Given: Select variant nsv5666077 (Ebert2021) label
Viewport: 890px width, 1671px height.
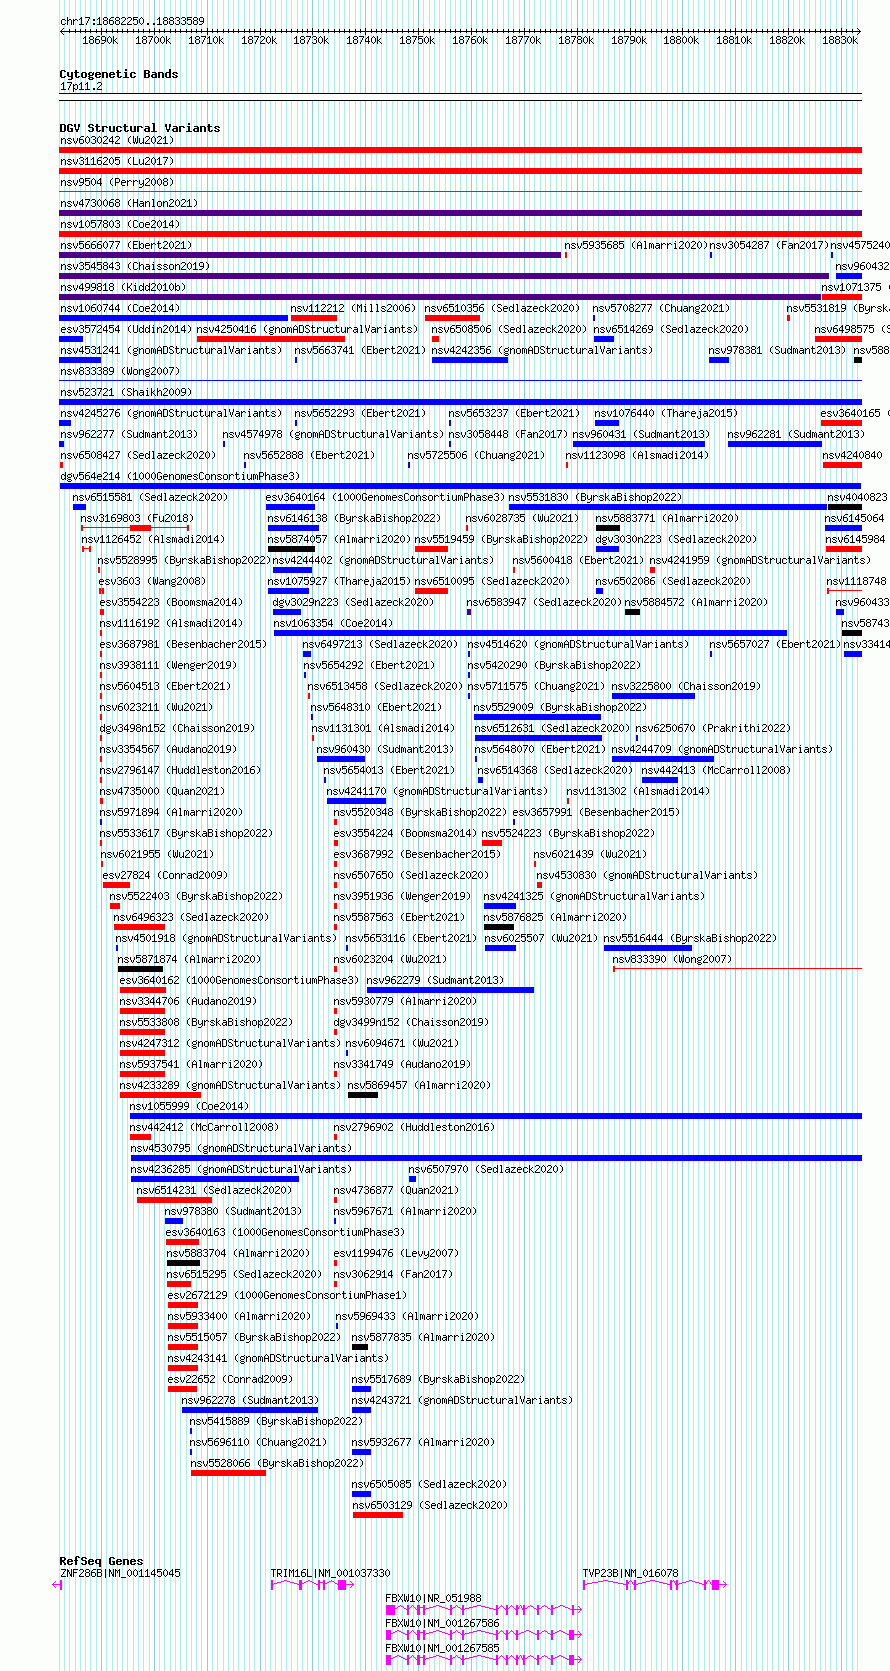Looking at the screenshot, I should 125,245.
